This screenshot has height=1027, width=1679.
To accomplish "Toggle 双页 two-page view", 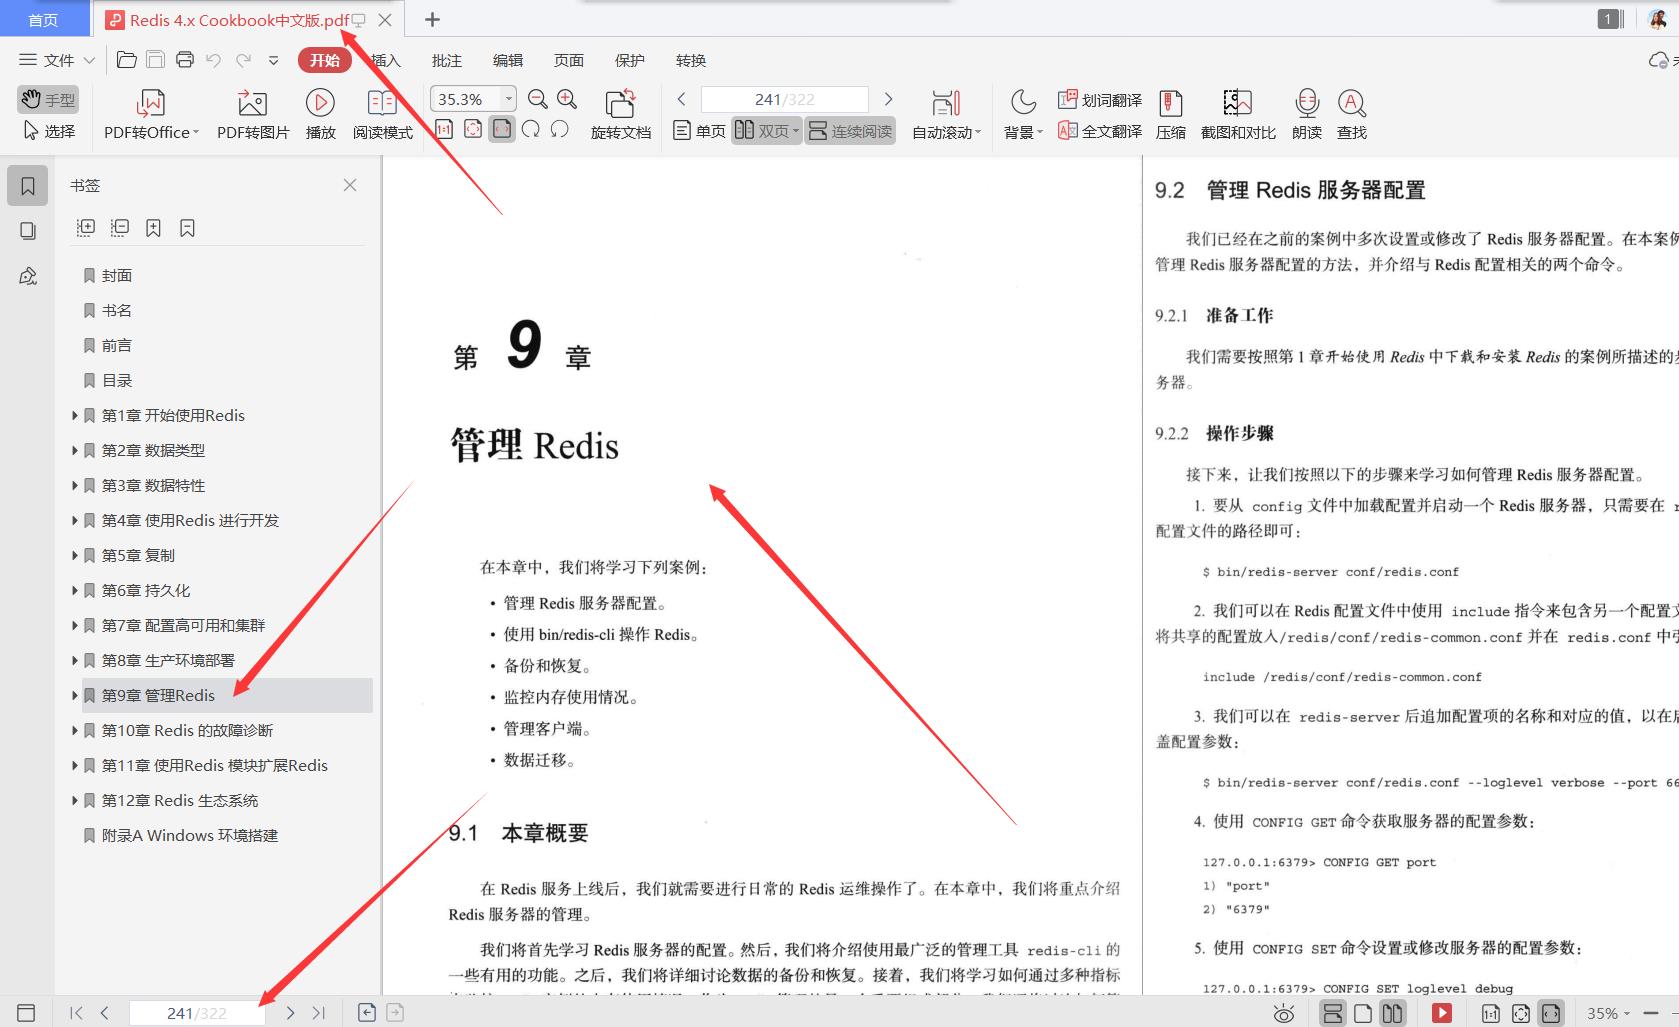I will tap(766, 131).
